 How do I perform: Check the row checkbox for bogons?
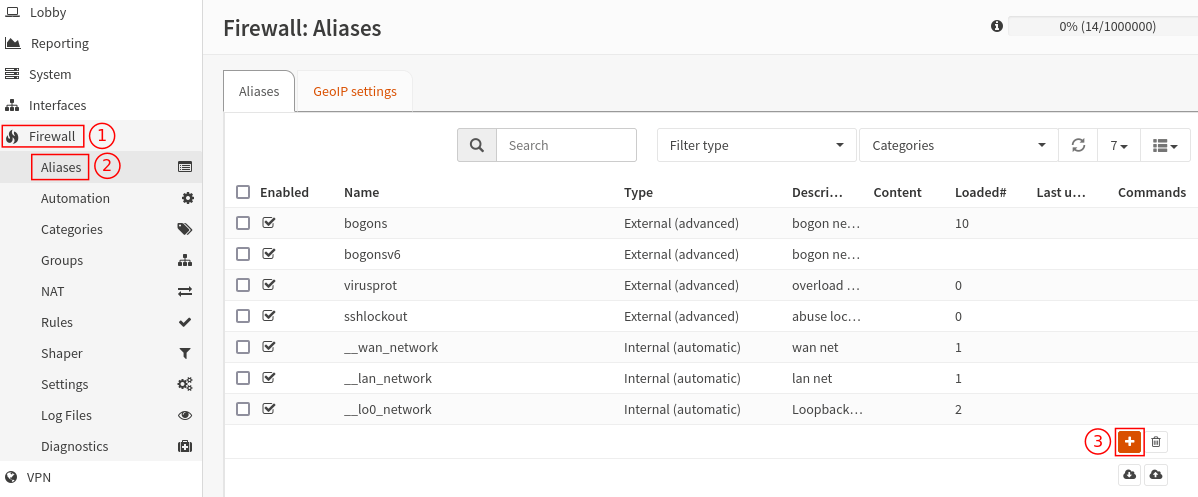243,223
